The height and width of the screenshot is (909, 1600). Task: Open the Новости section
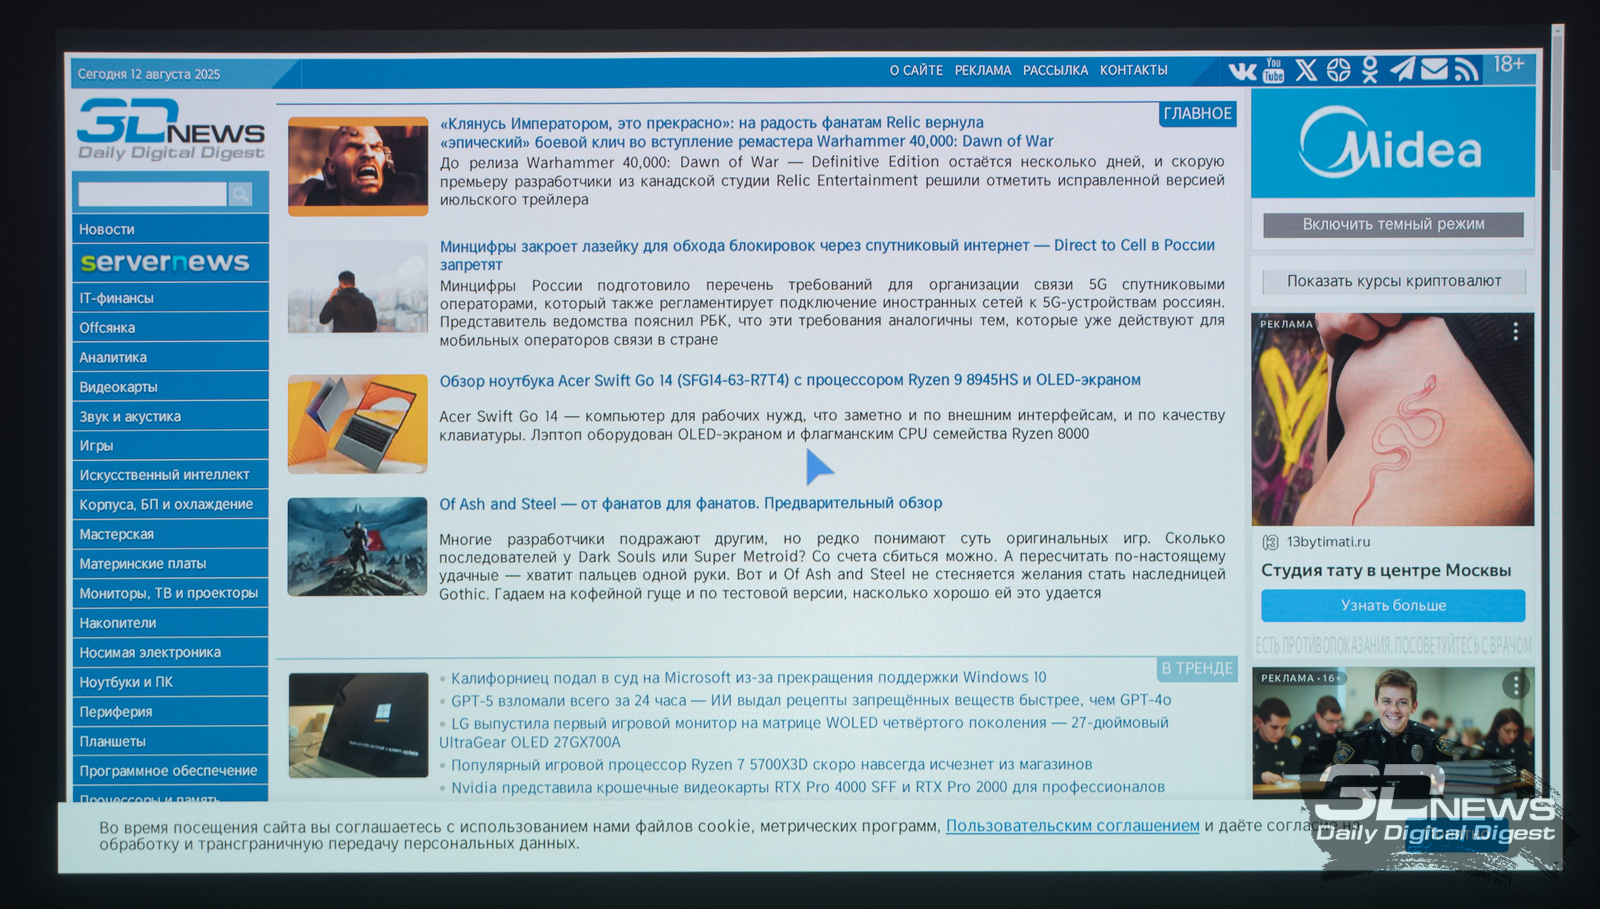(170, 229)
